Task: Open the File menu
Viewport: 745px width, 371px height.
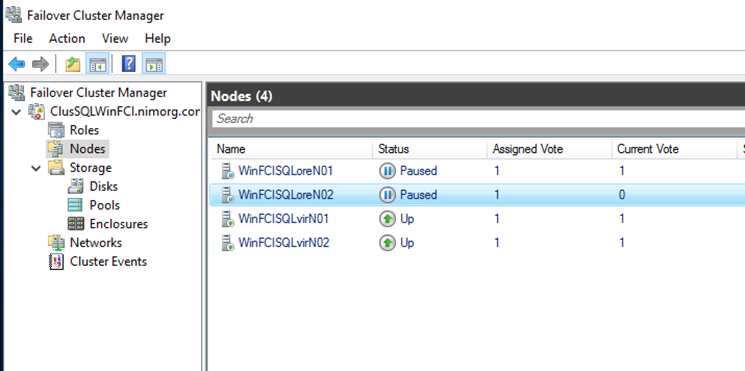Action: pos(23,38)
